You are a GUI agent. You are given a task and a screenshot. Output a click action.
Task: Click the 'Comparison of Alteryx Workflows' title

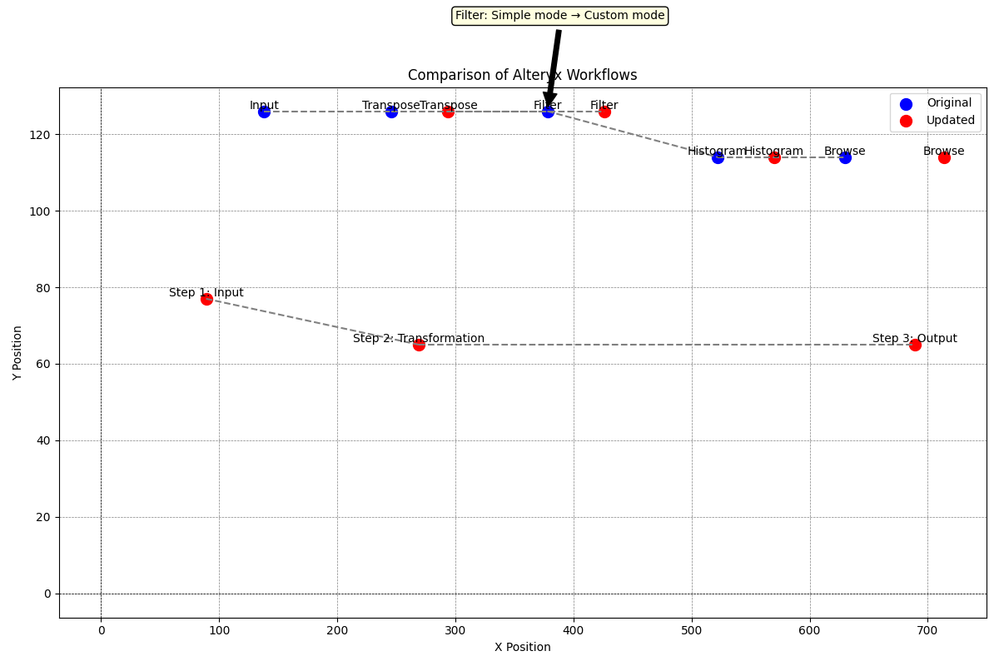[522, 75]
